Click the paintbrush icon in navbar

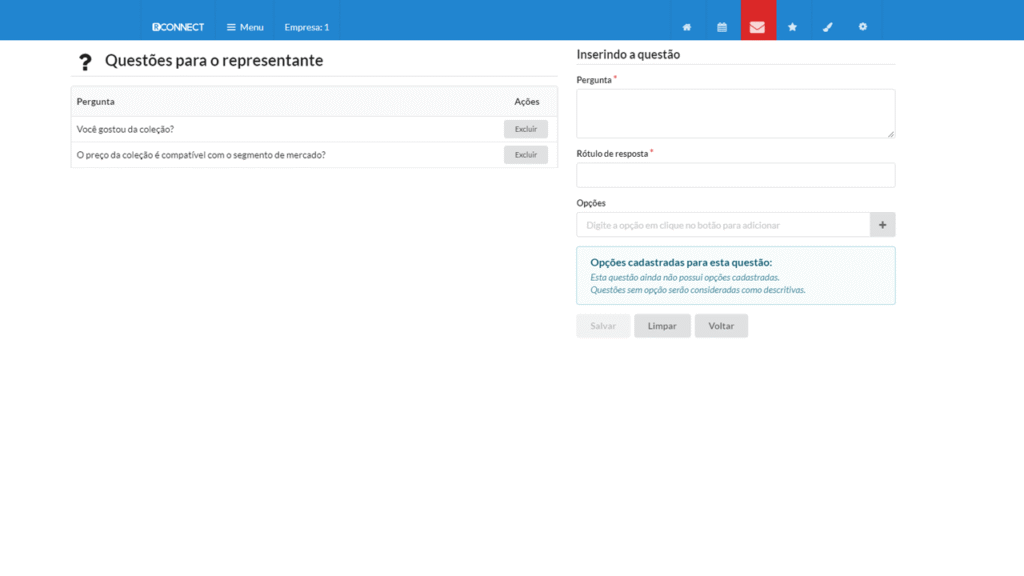click(x=827, y=27)
